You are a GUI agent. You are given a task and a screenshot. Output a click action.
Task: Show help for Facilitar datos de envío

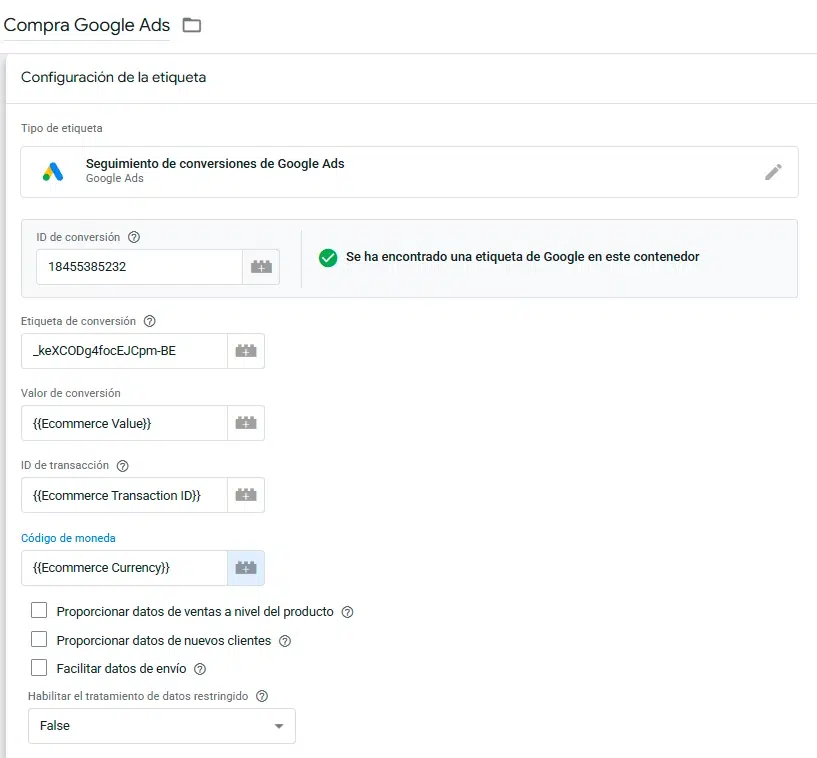coord(200,669)
